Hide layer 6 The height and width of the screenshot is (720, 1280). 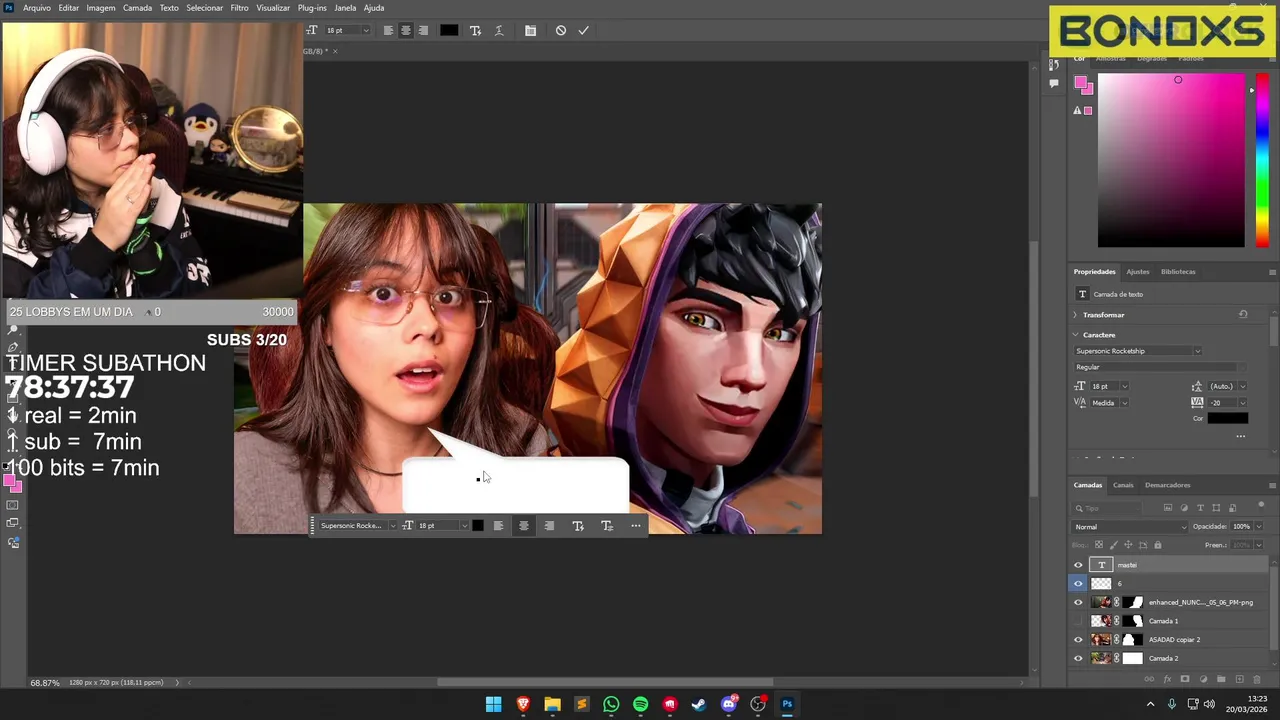[x=1078, y=584]
